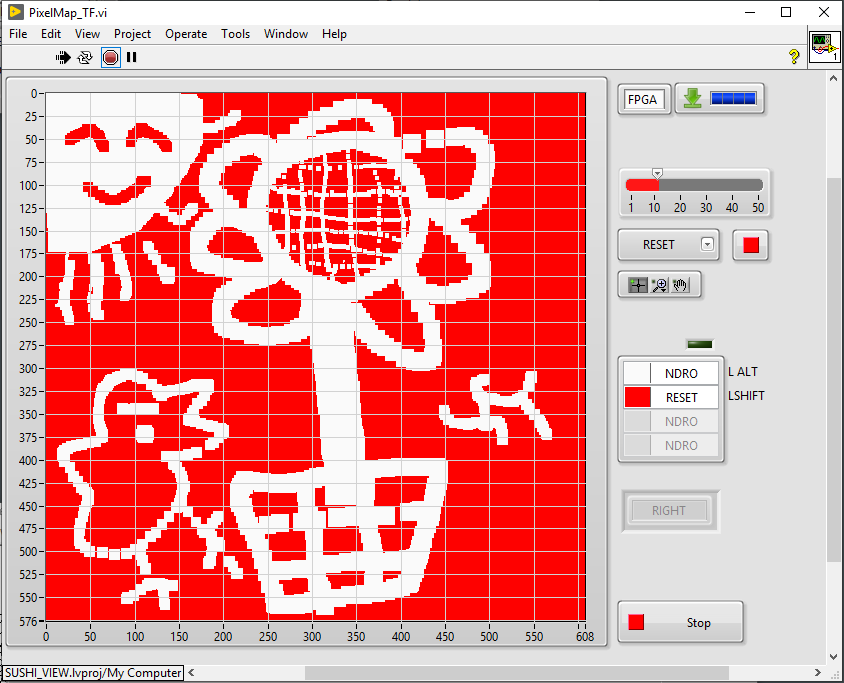The image size is (844, 683).
Task: Click the X-axis end value 608
Action: tap(585, 637)
